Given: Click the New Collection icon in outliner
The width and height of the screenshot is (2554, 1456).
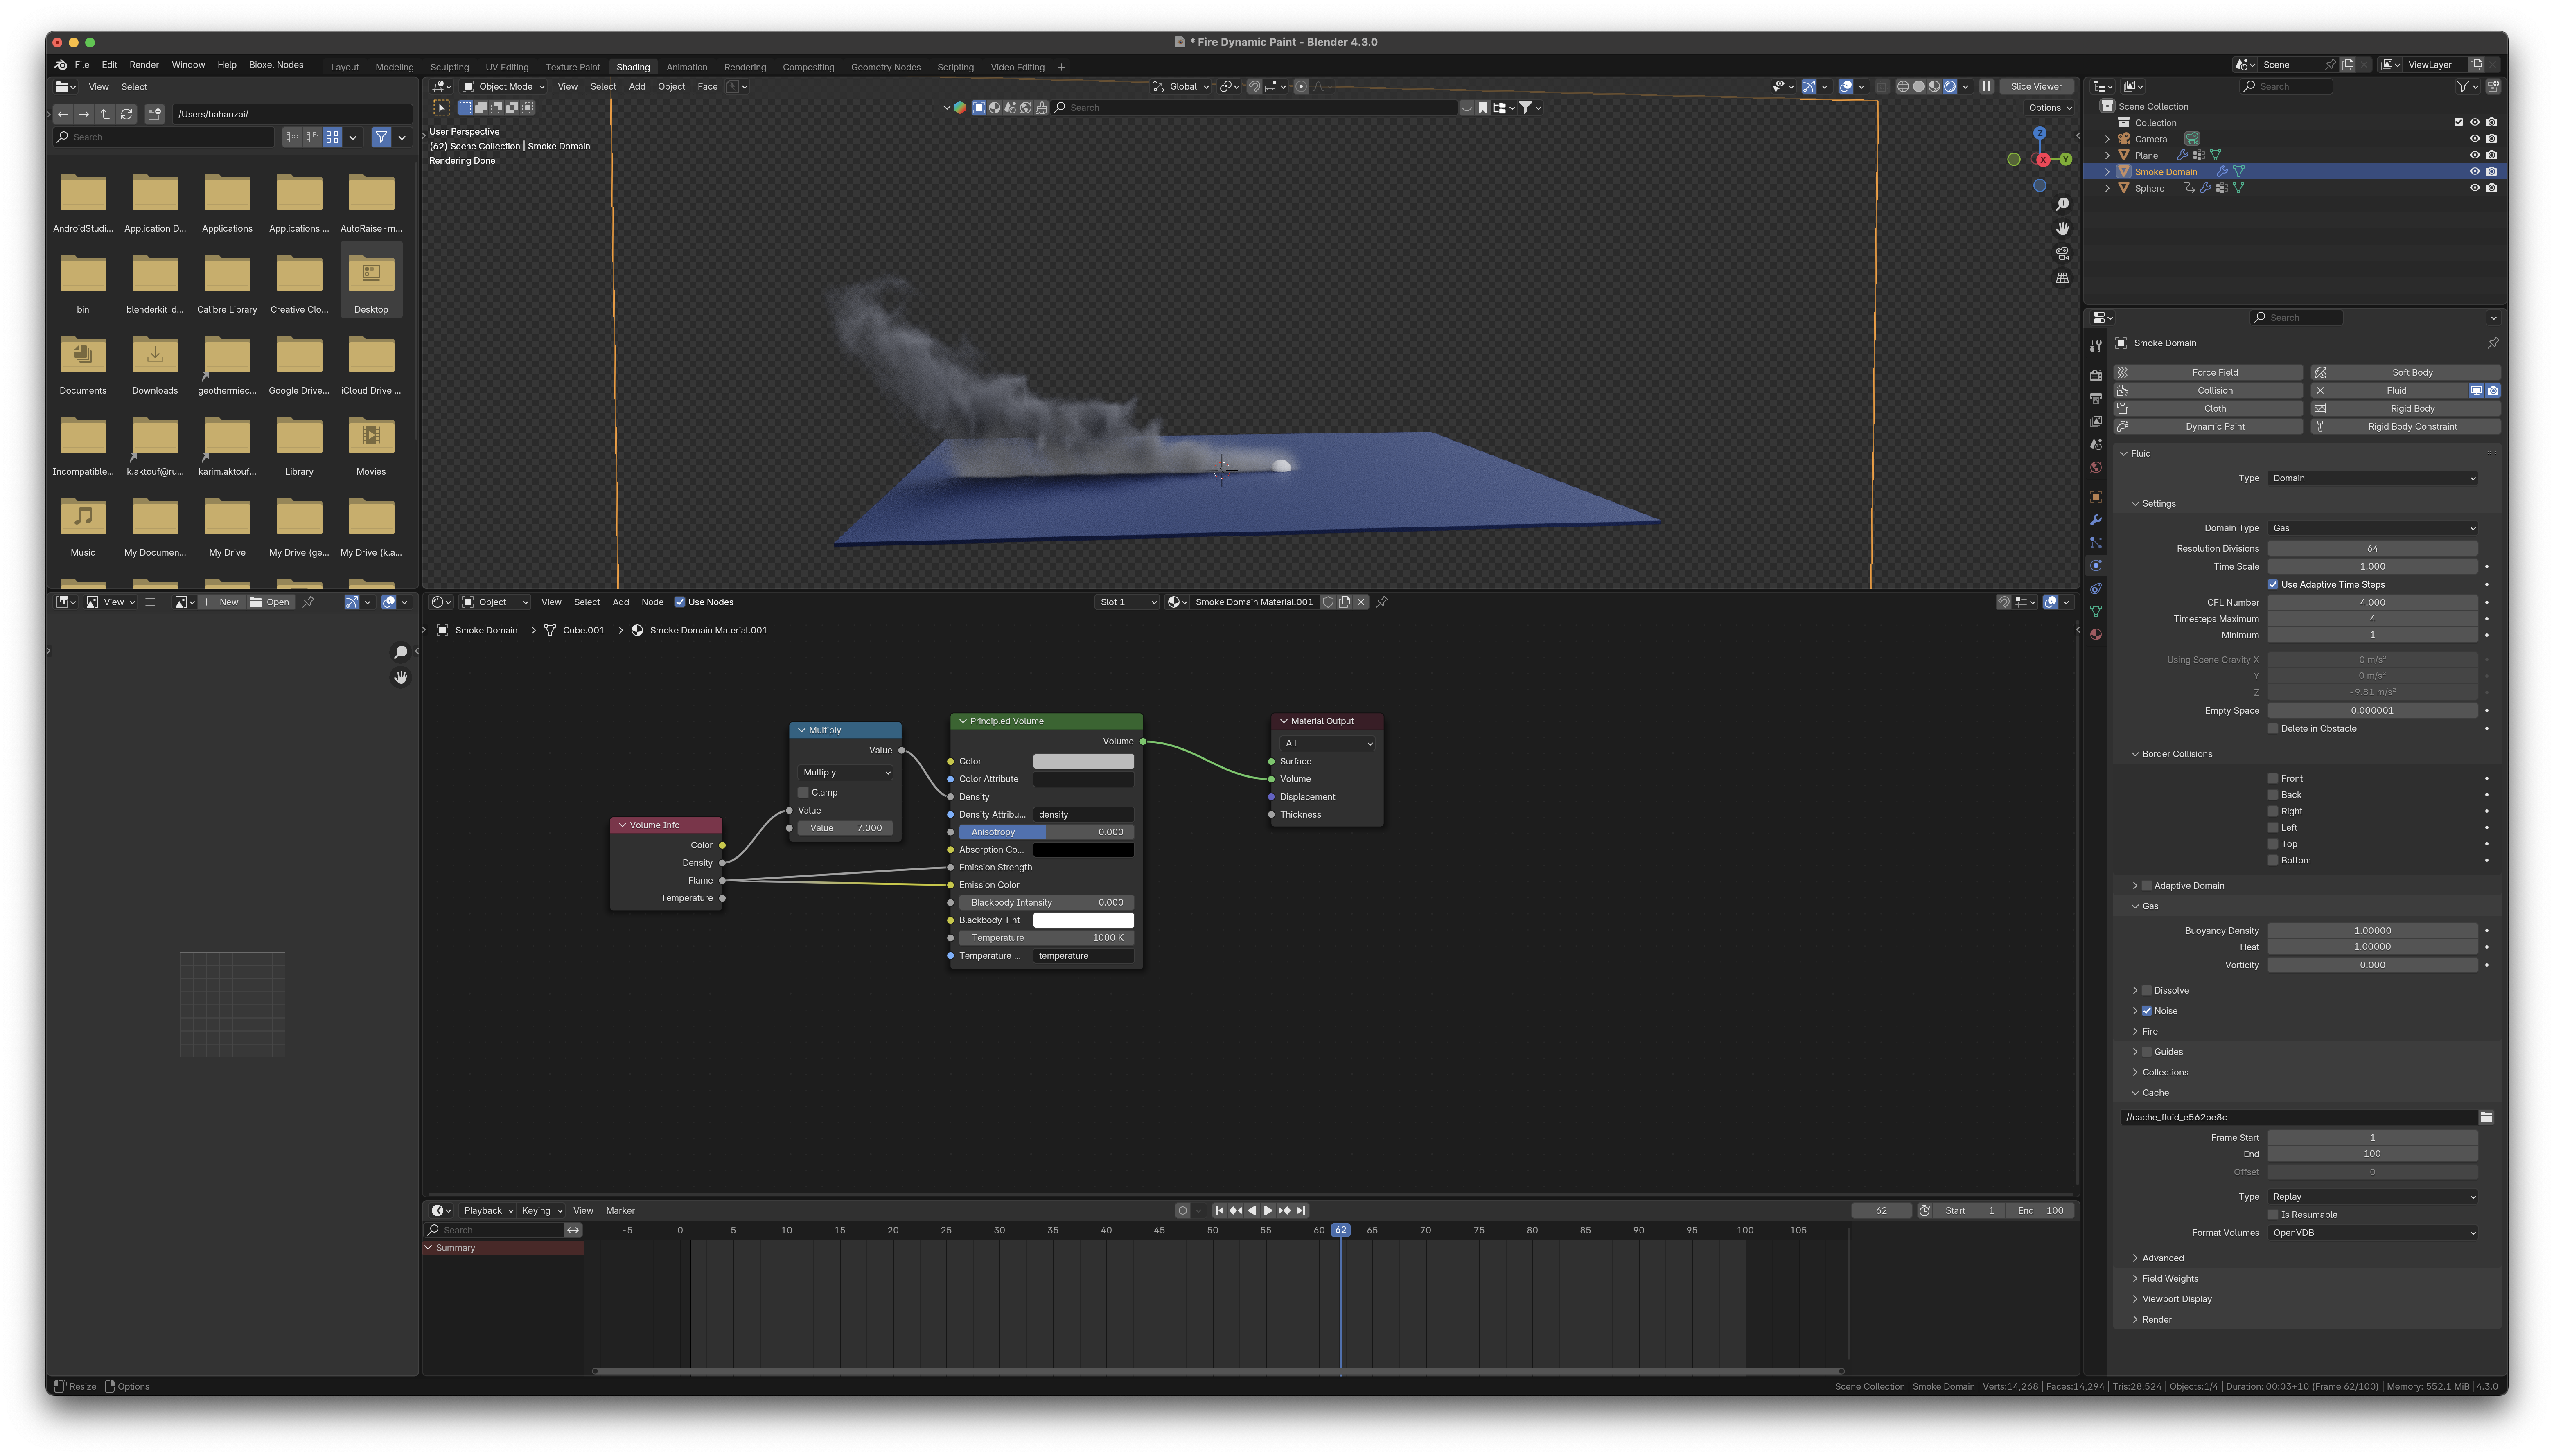Looking at the screenshot, I should 2493,86.
